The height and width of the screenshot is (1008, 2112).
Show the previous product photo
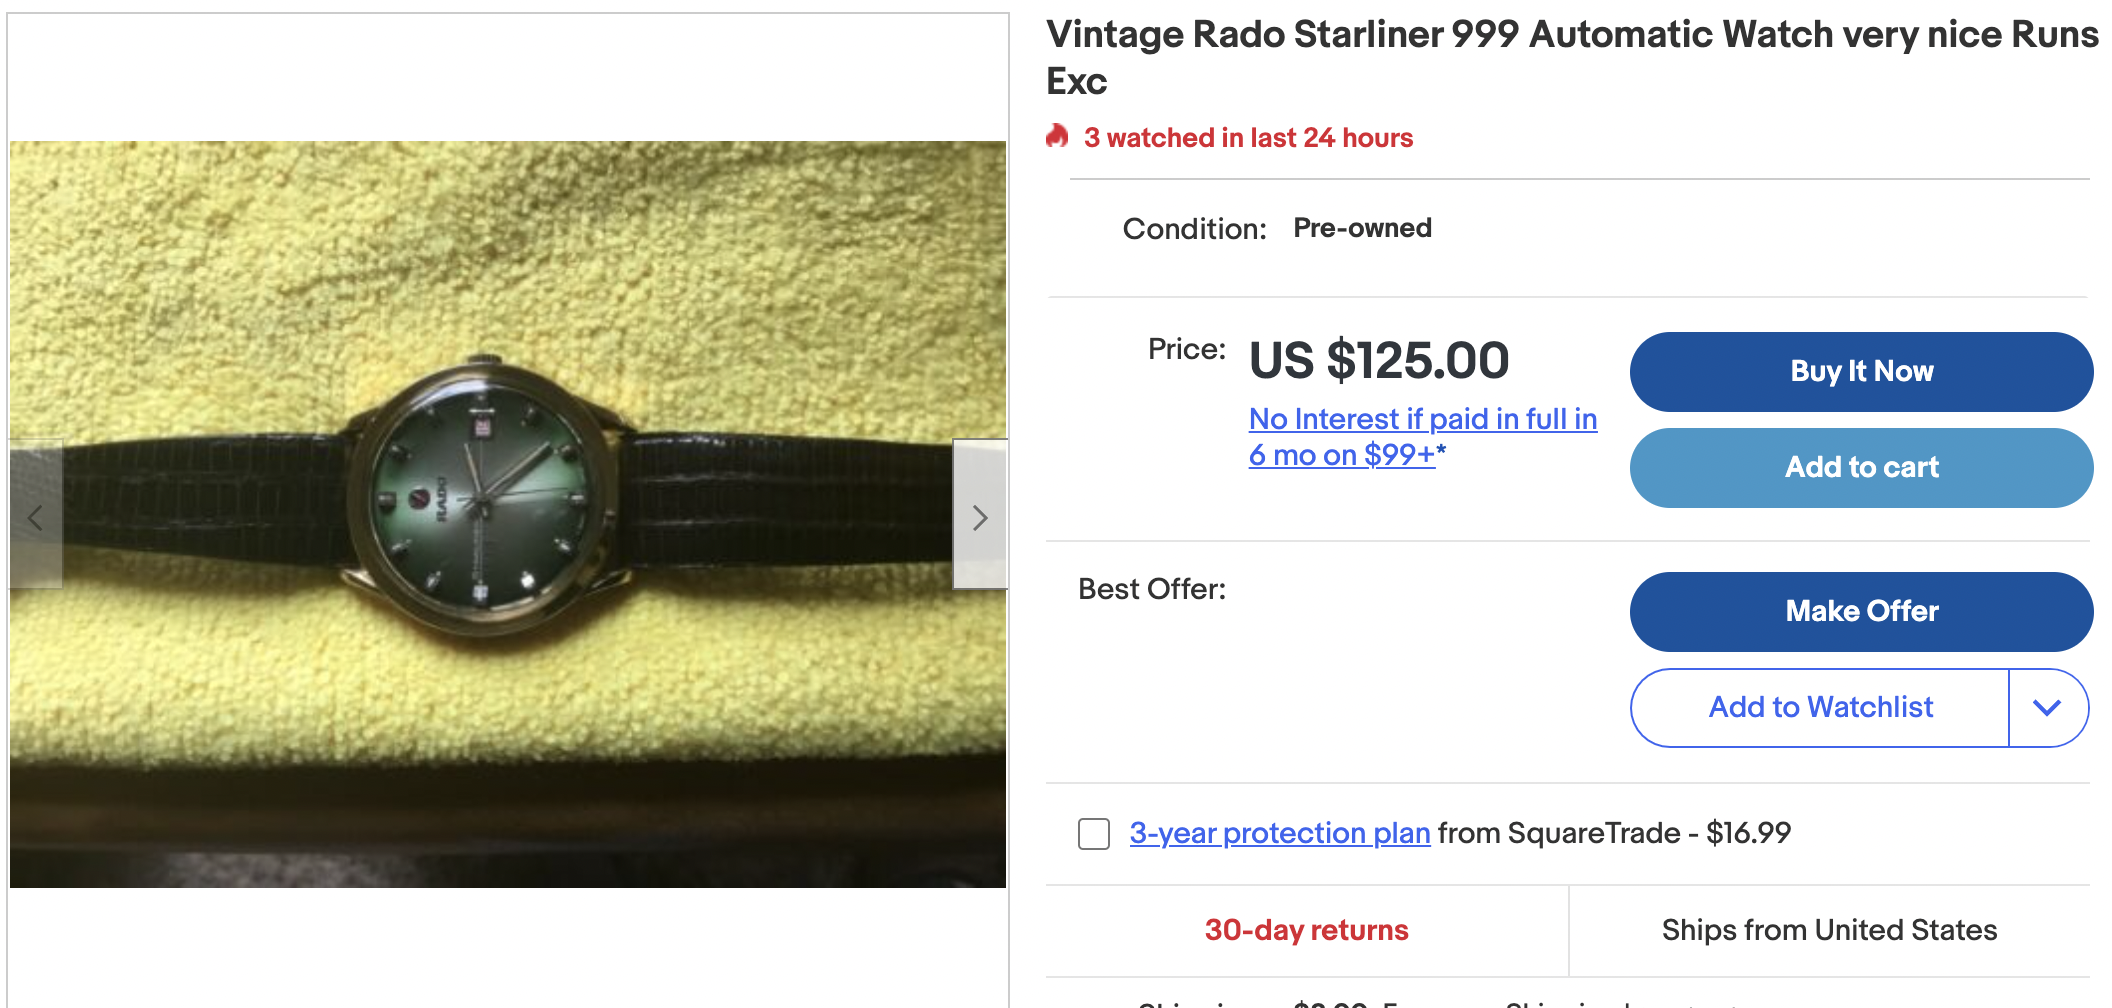pos(36,517)
